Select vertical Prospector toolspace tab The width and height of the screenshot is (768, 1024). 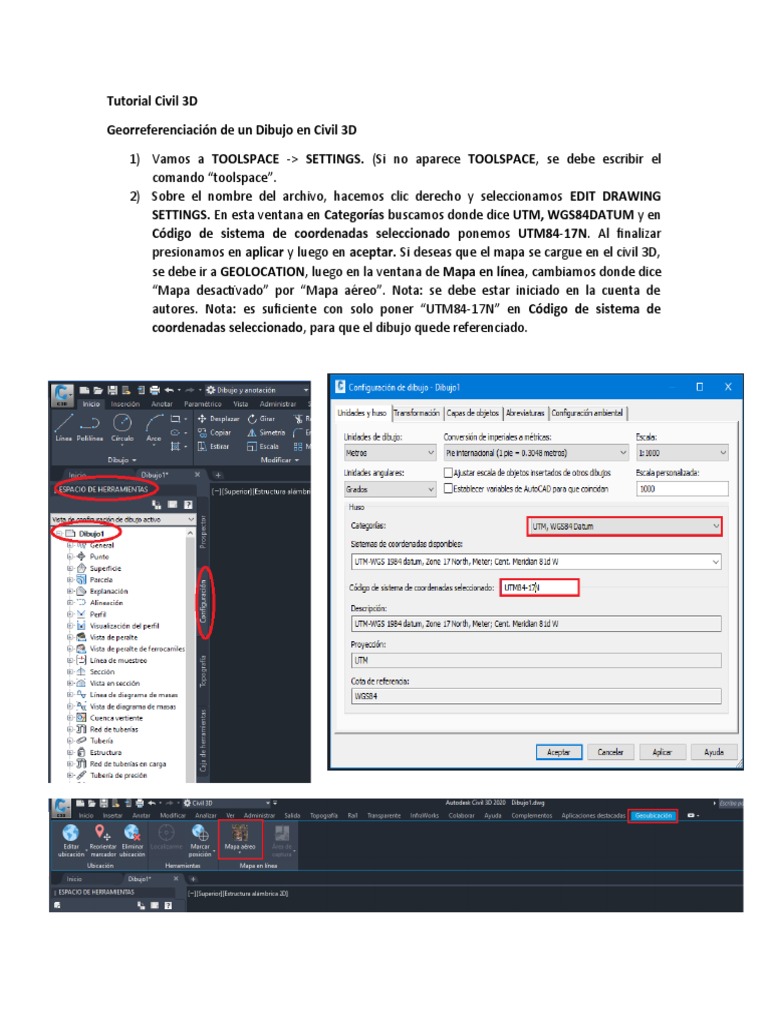(x=204, y=531)
